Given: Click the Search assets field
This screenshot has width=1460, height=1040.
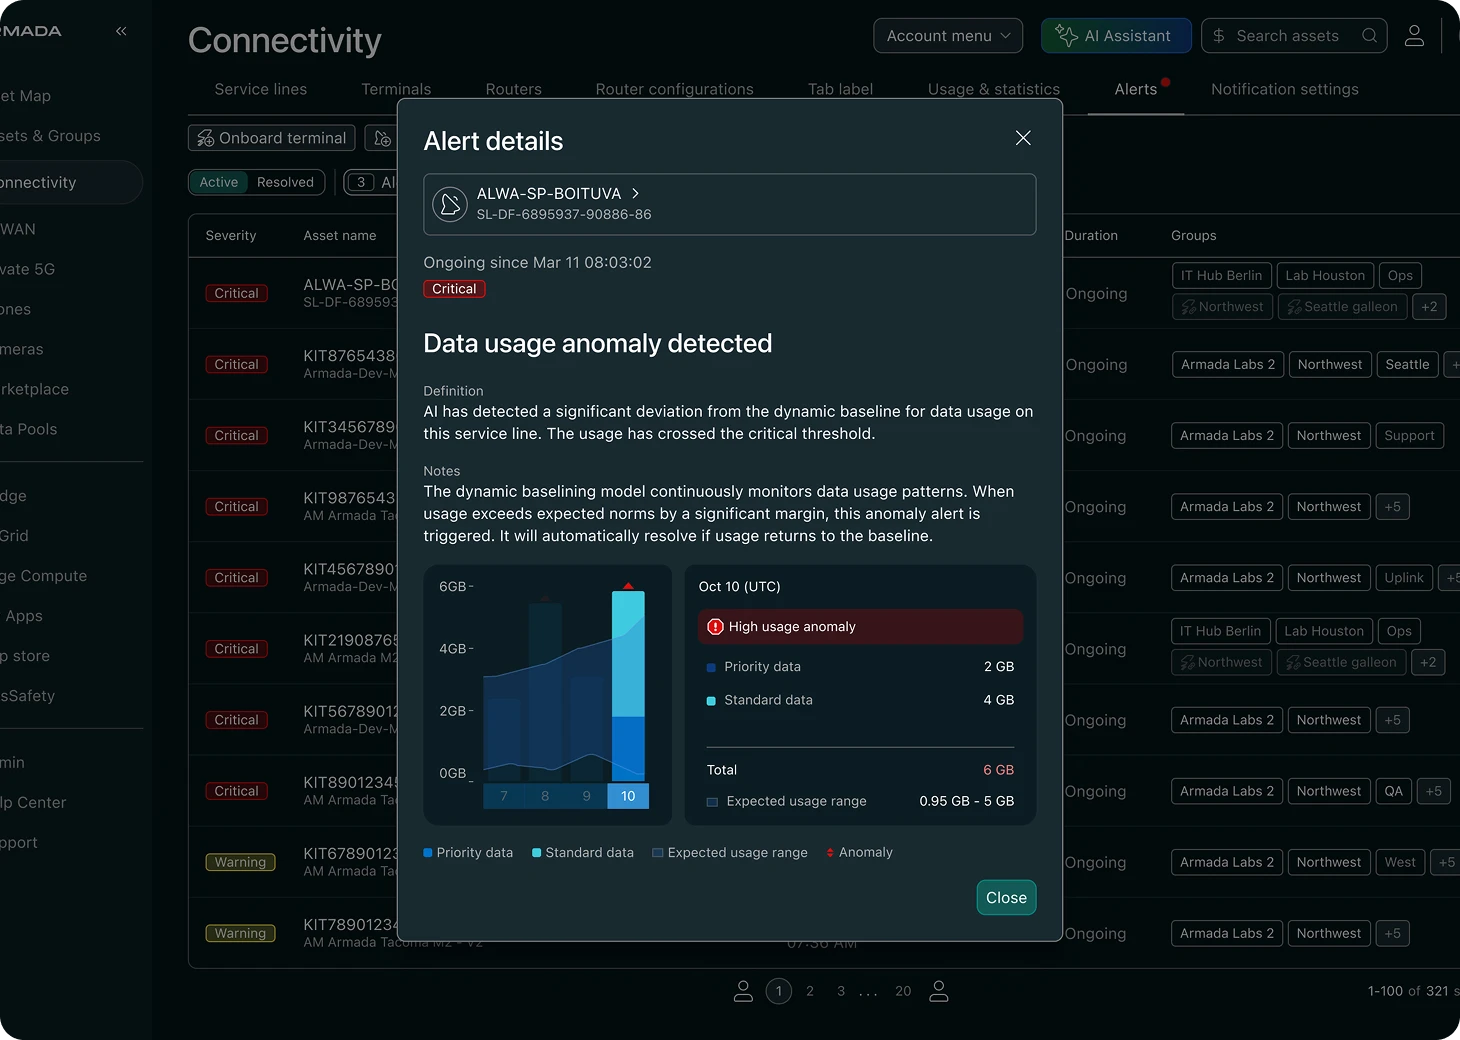Looking at the screenshot, I should (1294, 36).
